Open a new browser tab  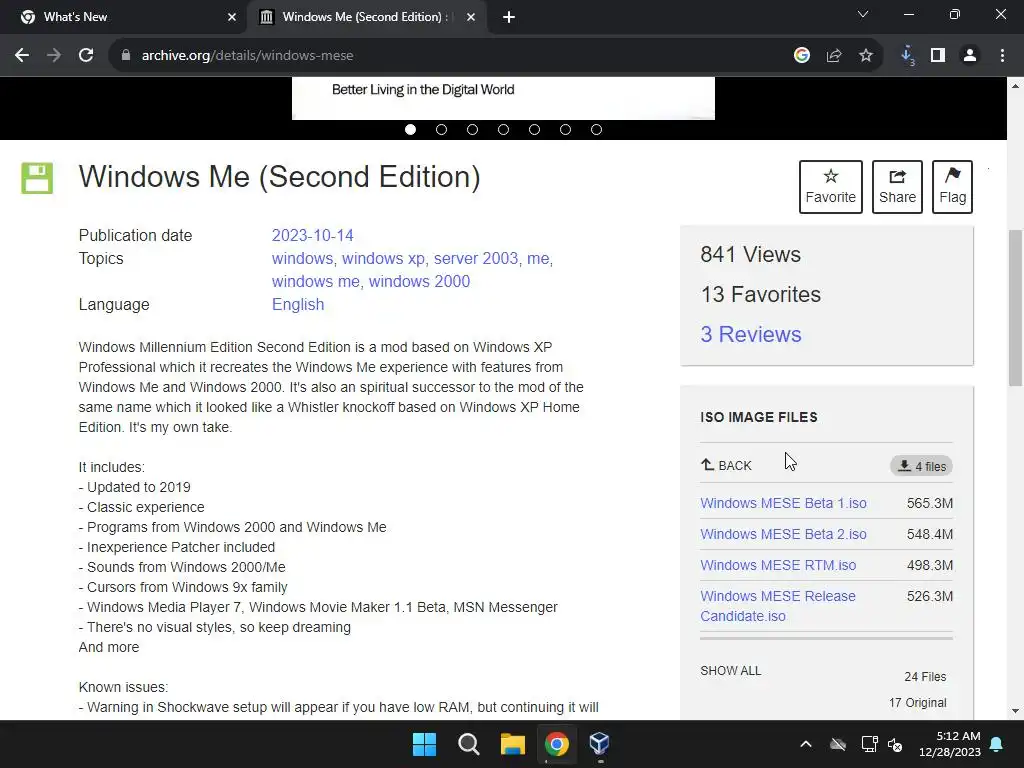click(509, 18)
